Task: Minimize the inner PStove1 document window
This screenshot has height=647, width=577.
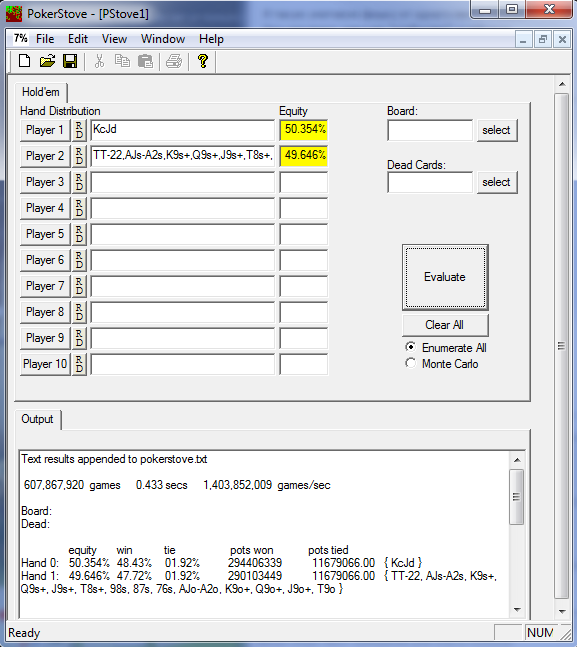Action: pos(523,40)
